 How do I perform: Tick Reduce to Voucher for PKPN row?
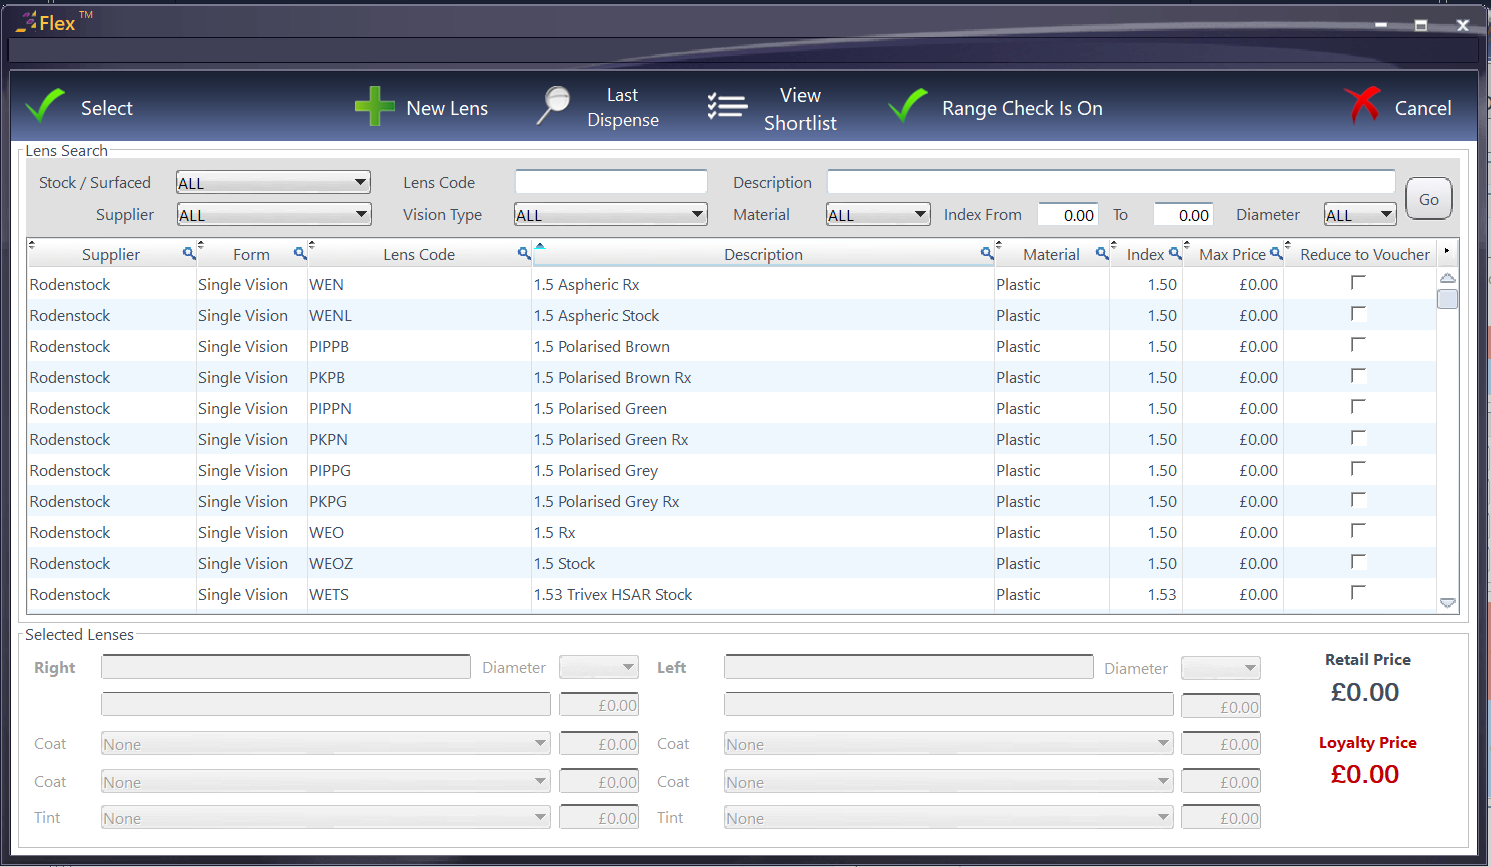click(x=1358, y=438)
